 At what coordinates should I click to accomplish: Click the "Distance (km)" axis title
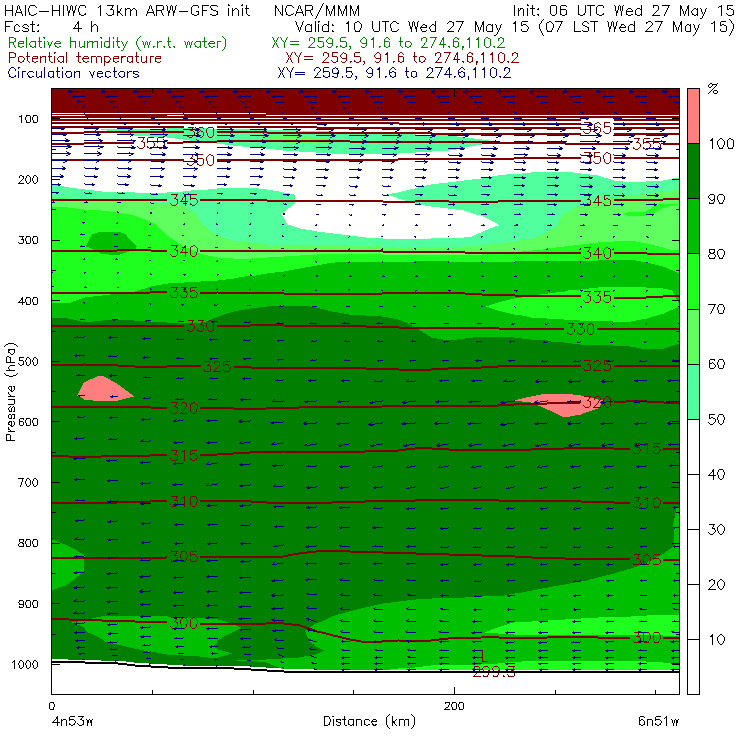pyautogui.click(x=370, y=721)
